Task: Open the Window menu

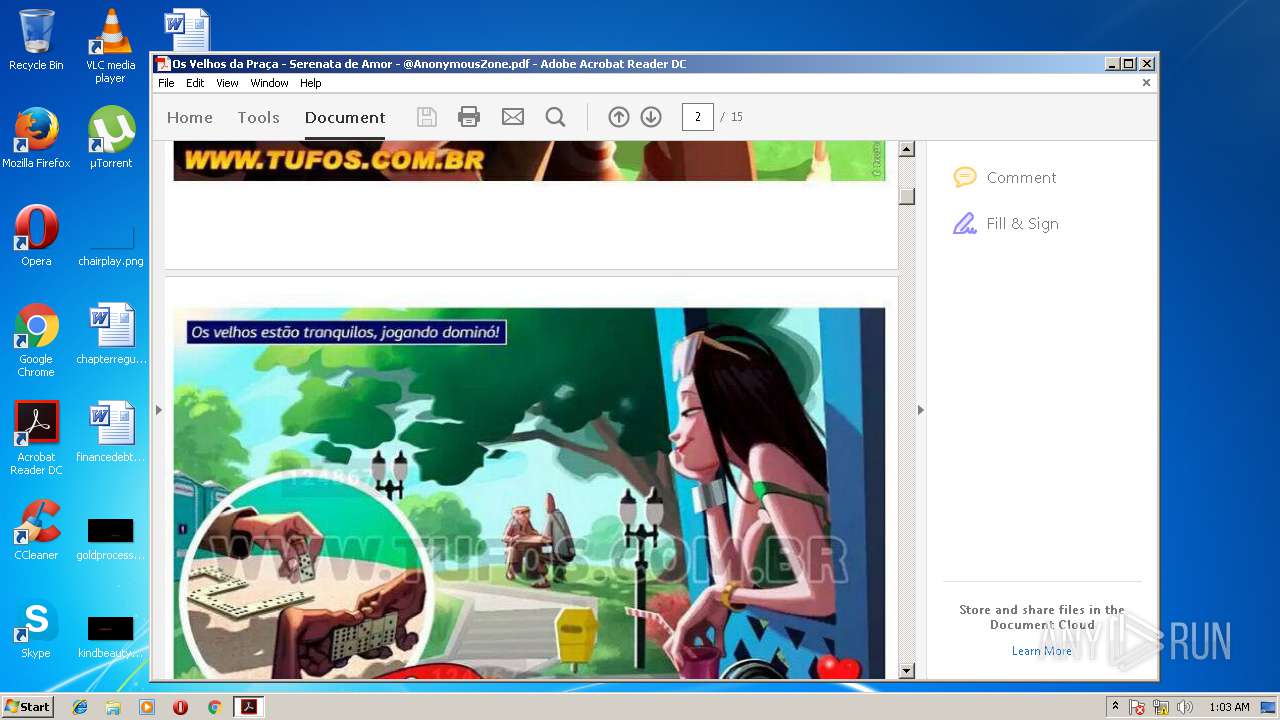Action: [269, 83]
